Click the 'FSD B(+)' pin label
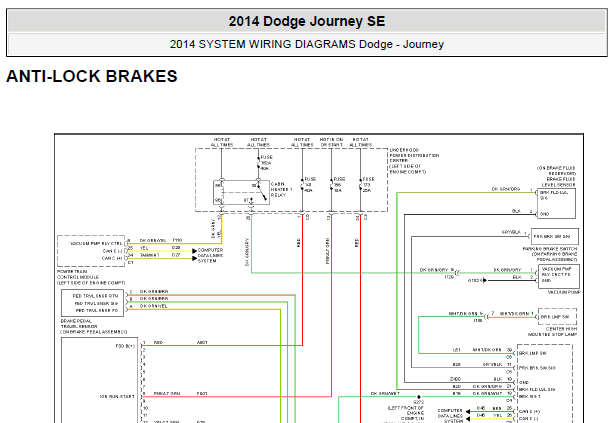610x423 pixels. 125,346
